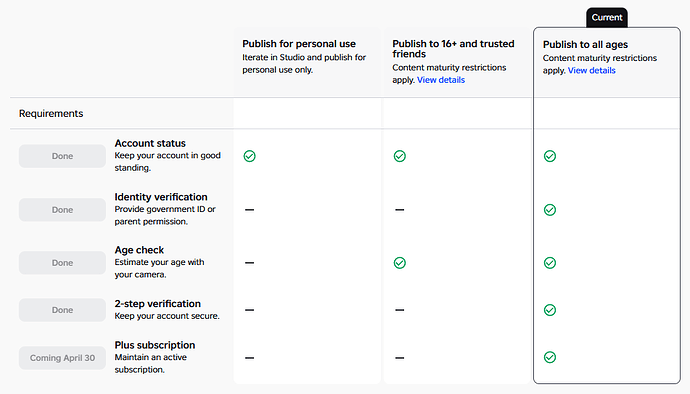Click 2-step verification checkmark under all ages
Image resolution: width=690 pixels, height=394 pixels.
tap(550, 310)
